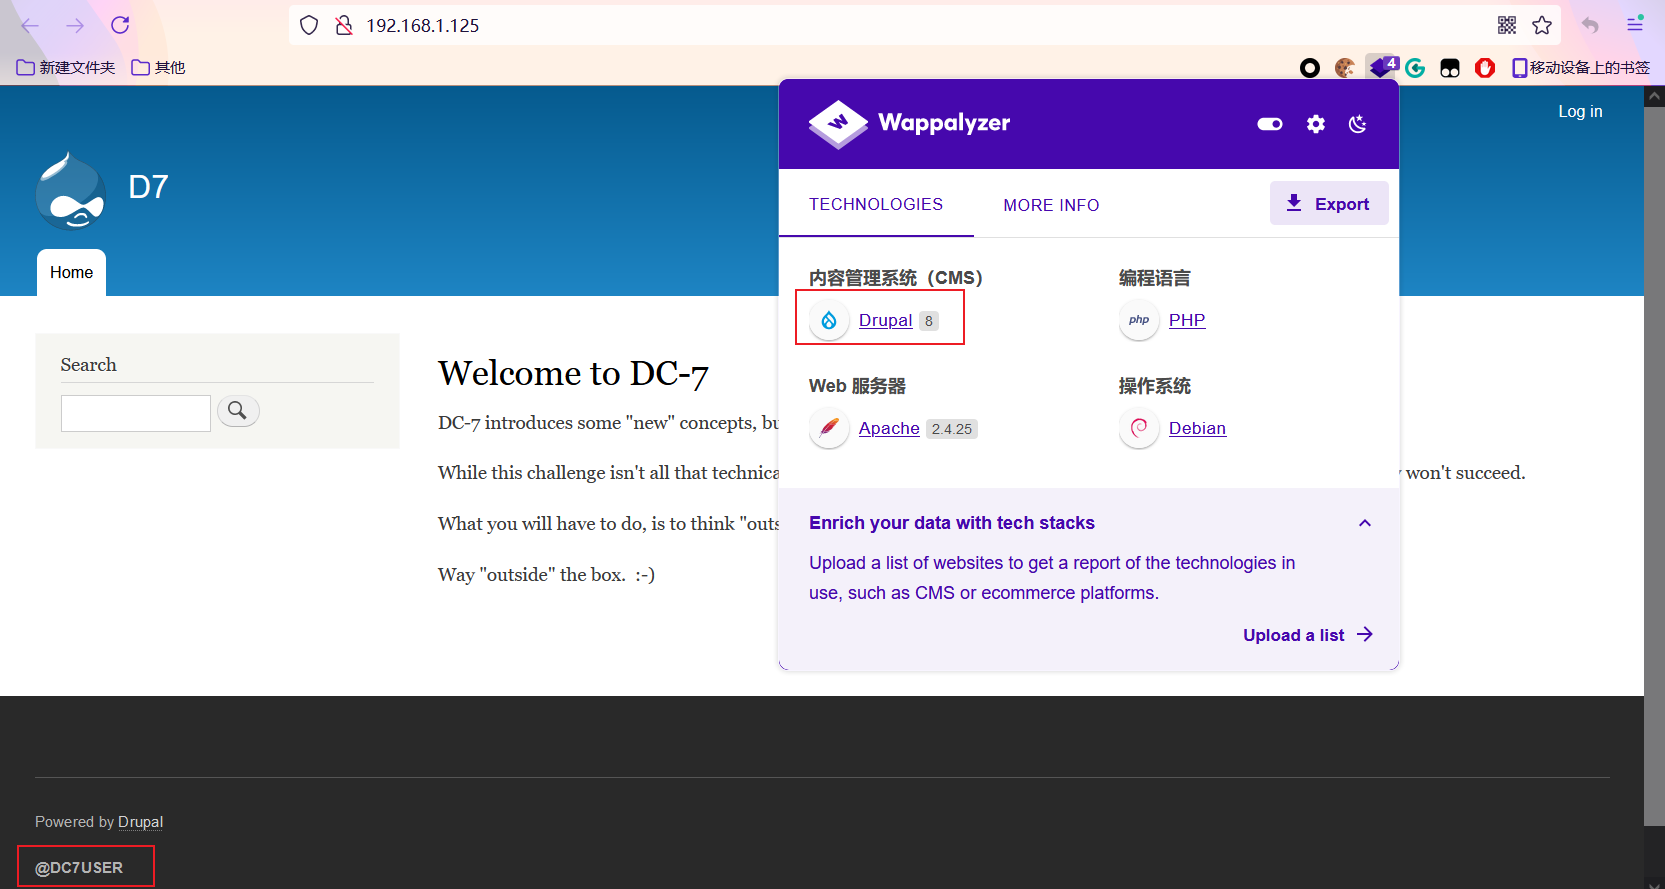Click the PHP logo icon

(x=1139, y=320)
